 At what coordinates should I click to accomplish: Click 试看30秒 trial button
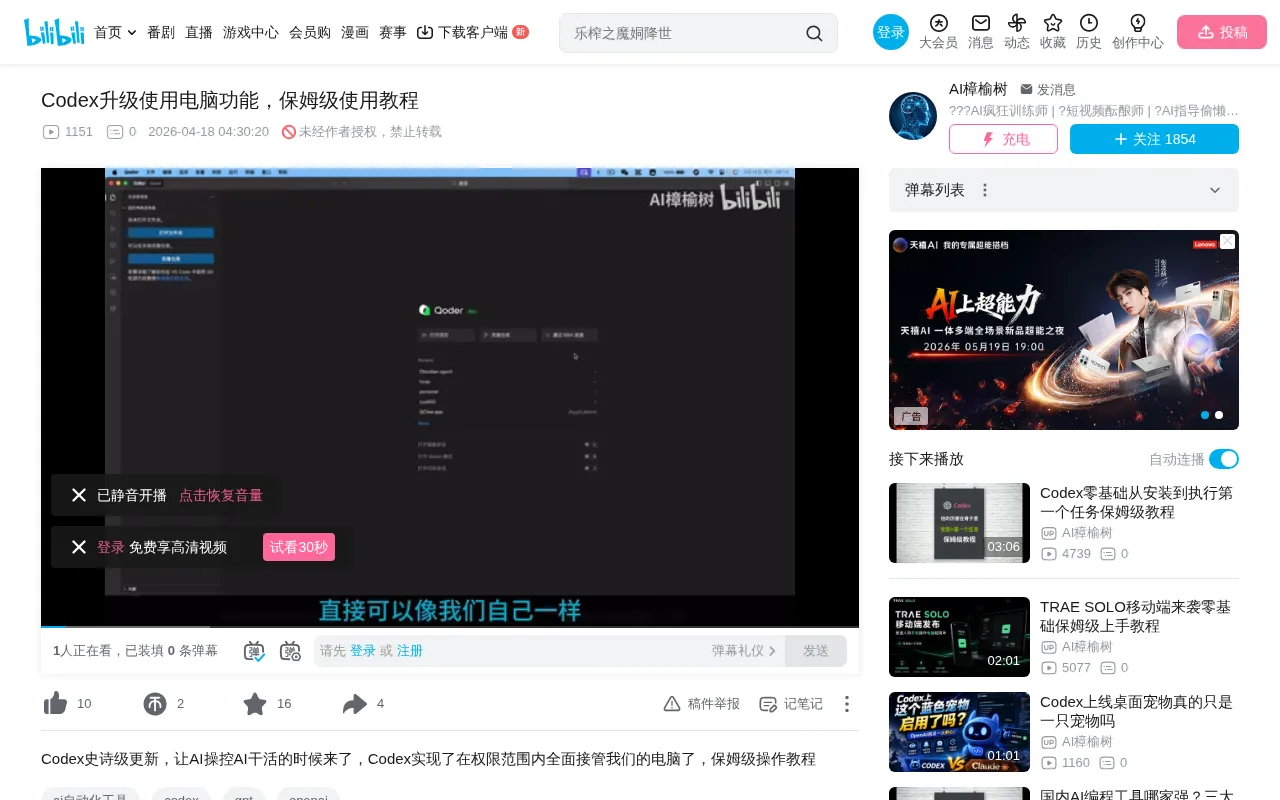tap(299, 547)
